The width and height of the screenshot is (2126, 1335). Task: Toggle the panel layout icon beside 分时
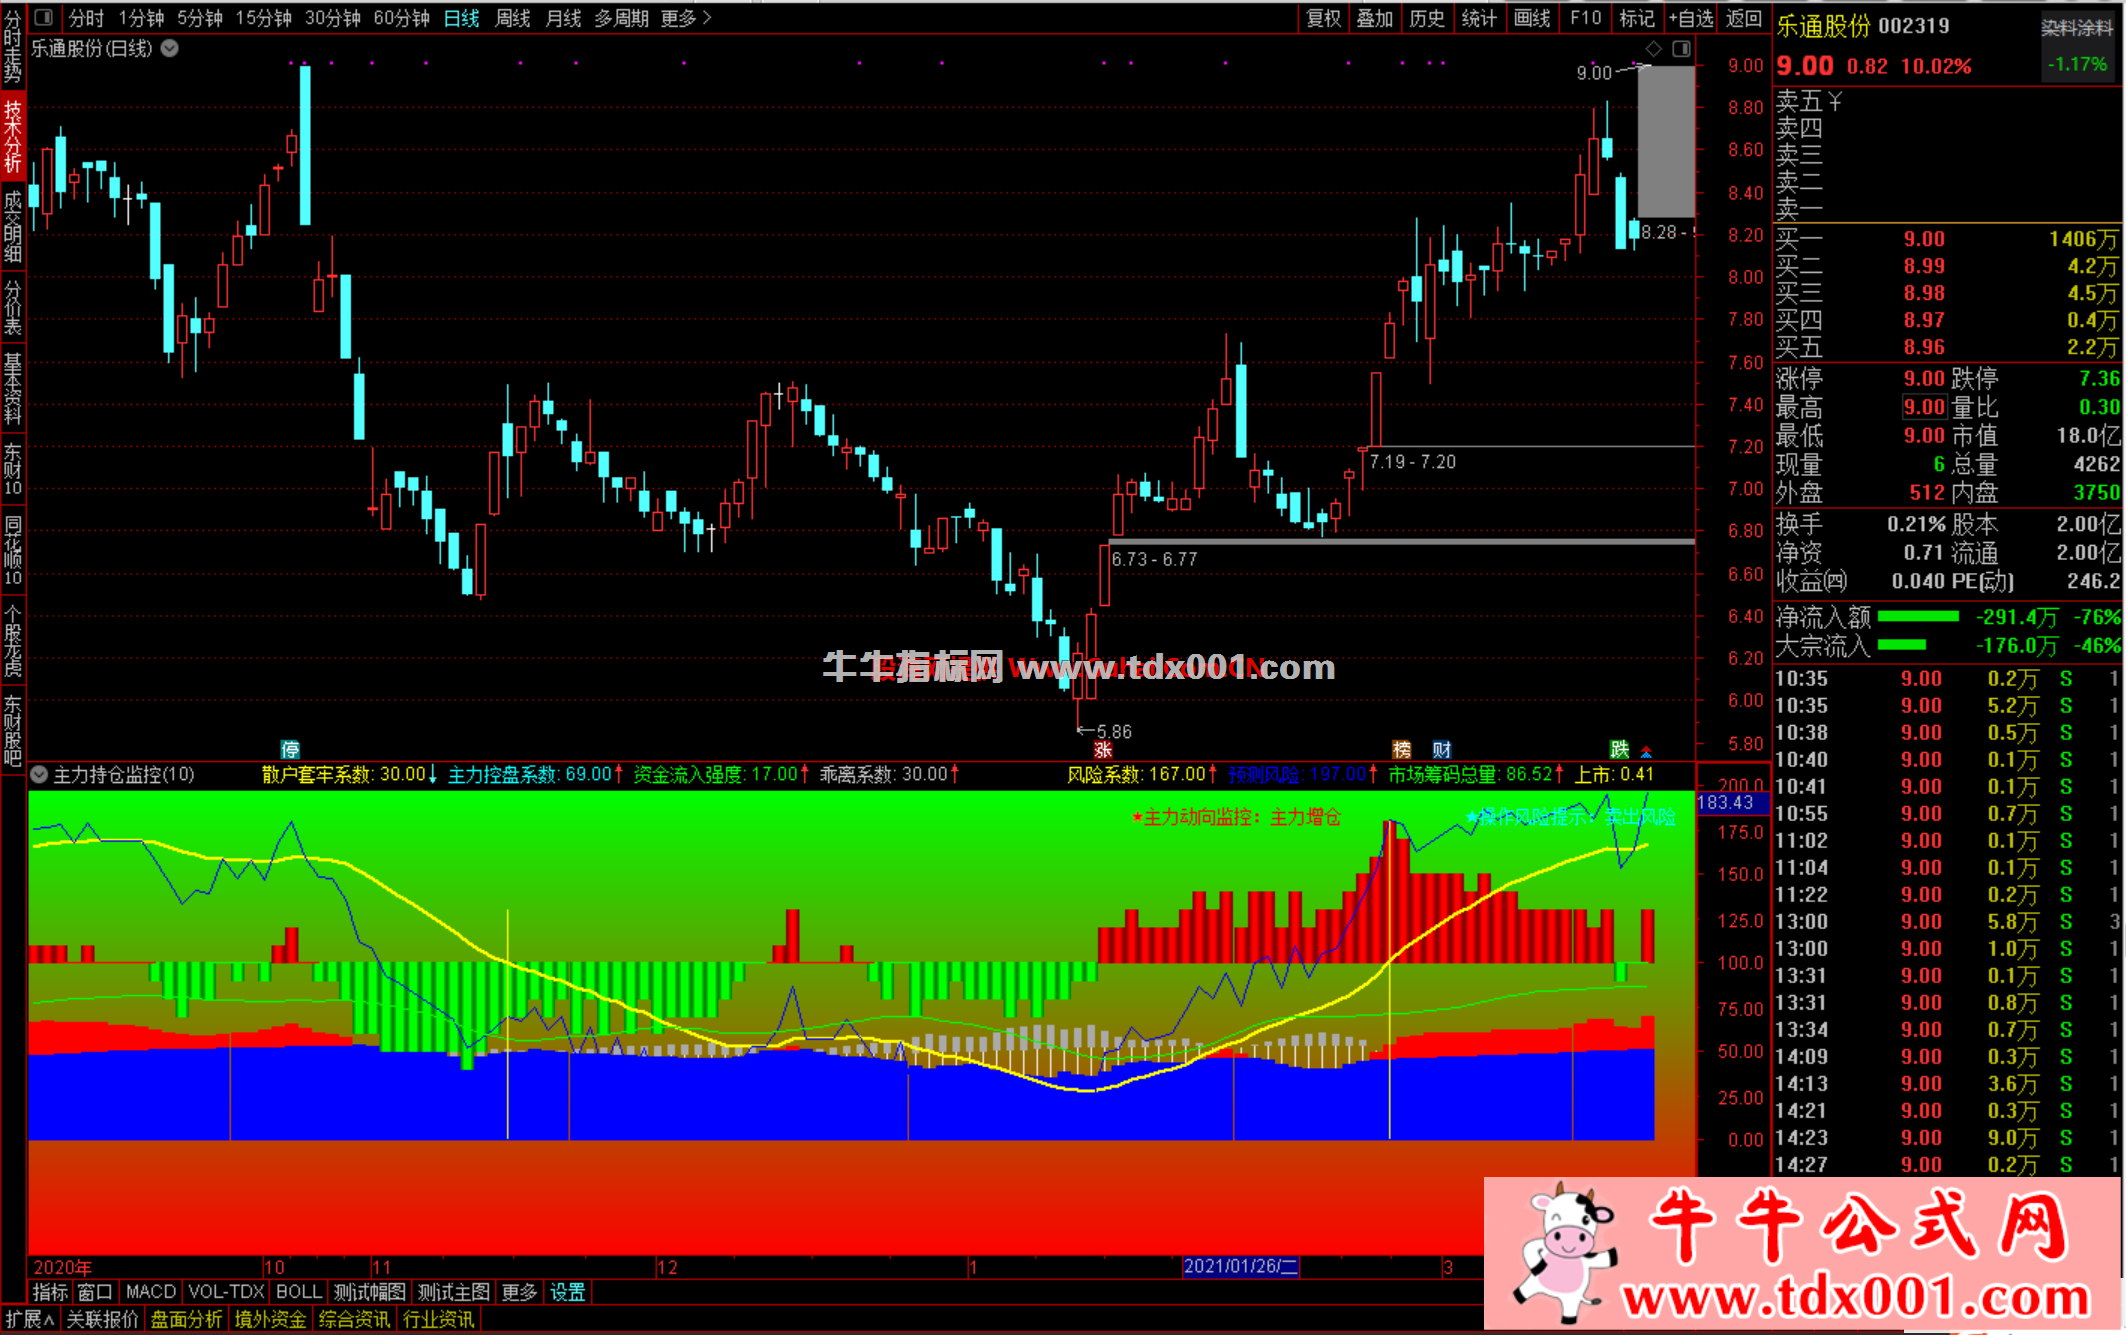click(x=43, y=17)
